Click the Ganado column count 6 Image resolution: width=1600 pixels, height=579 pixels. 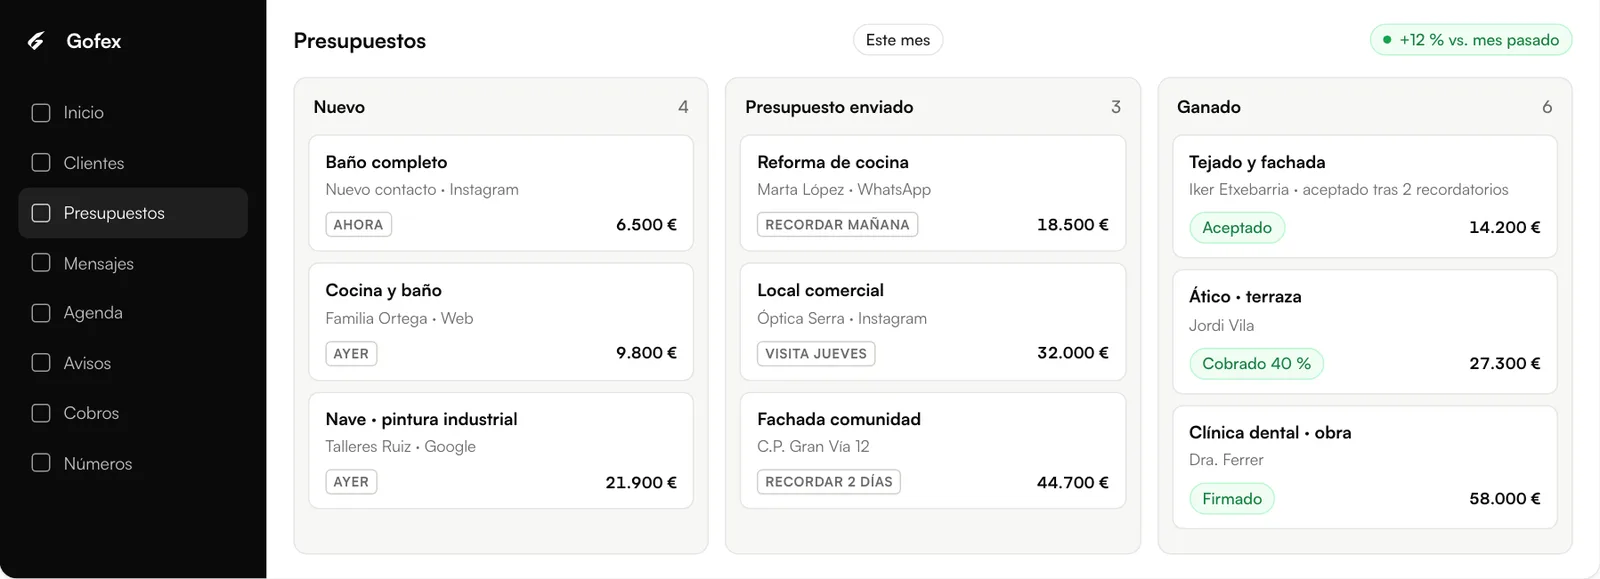[x=1547, y=107]
